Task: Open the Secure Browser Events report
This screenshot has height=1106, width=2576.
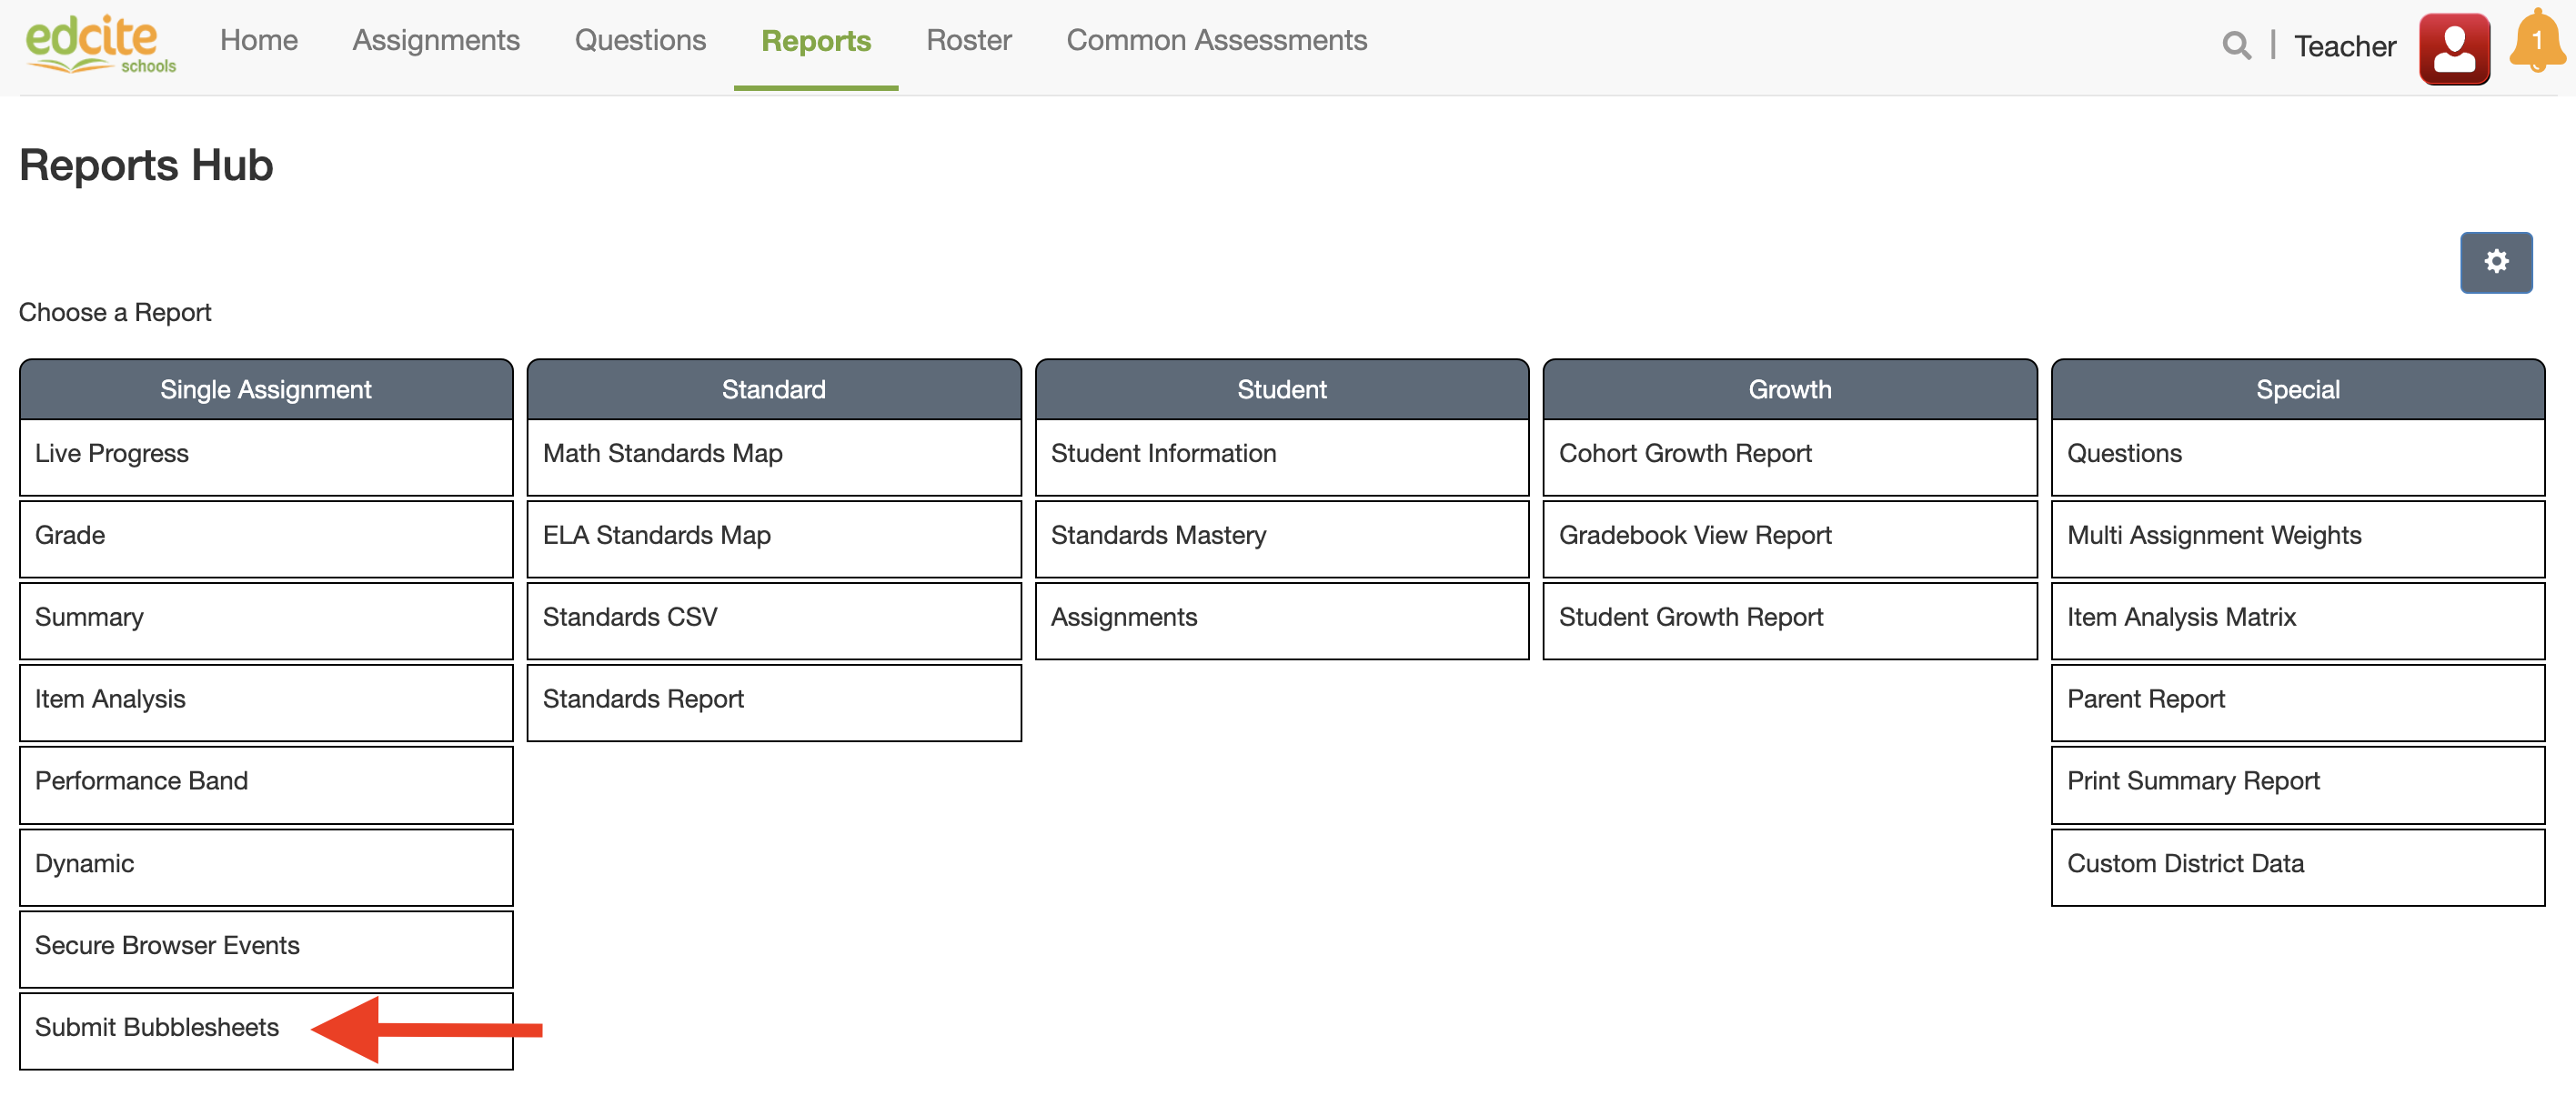Action: tap(167, 945)
